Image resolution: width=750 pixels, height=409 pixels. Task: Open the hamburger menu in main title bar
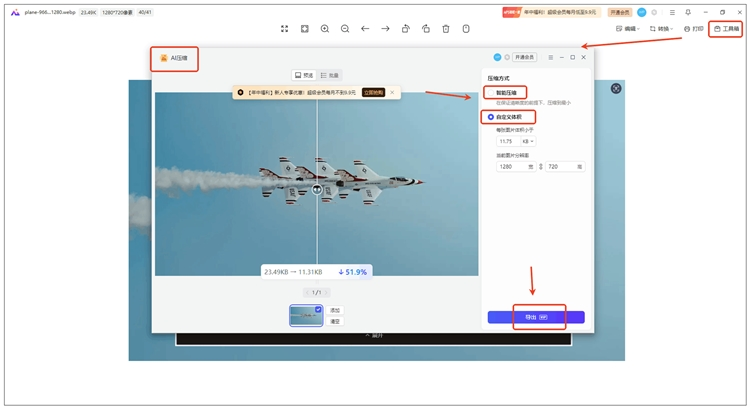coord(672,12)
